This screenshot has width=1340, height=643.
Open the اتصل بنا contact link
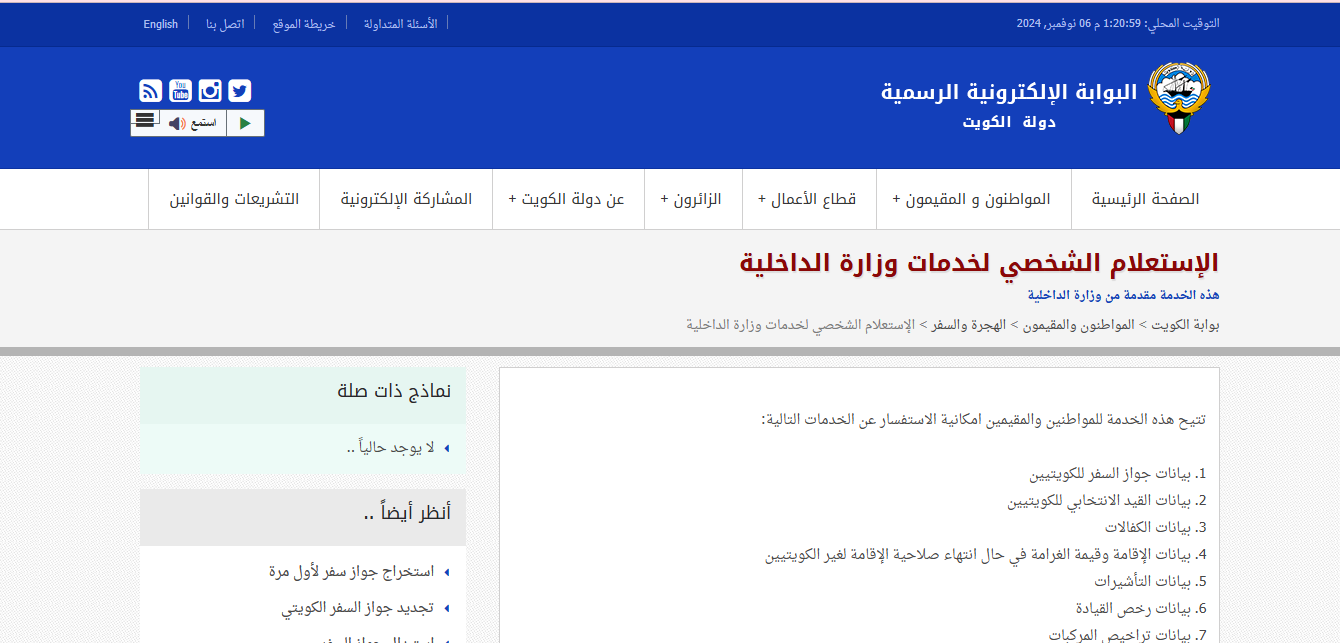point(225,24)
